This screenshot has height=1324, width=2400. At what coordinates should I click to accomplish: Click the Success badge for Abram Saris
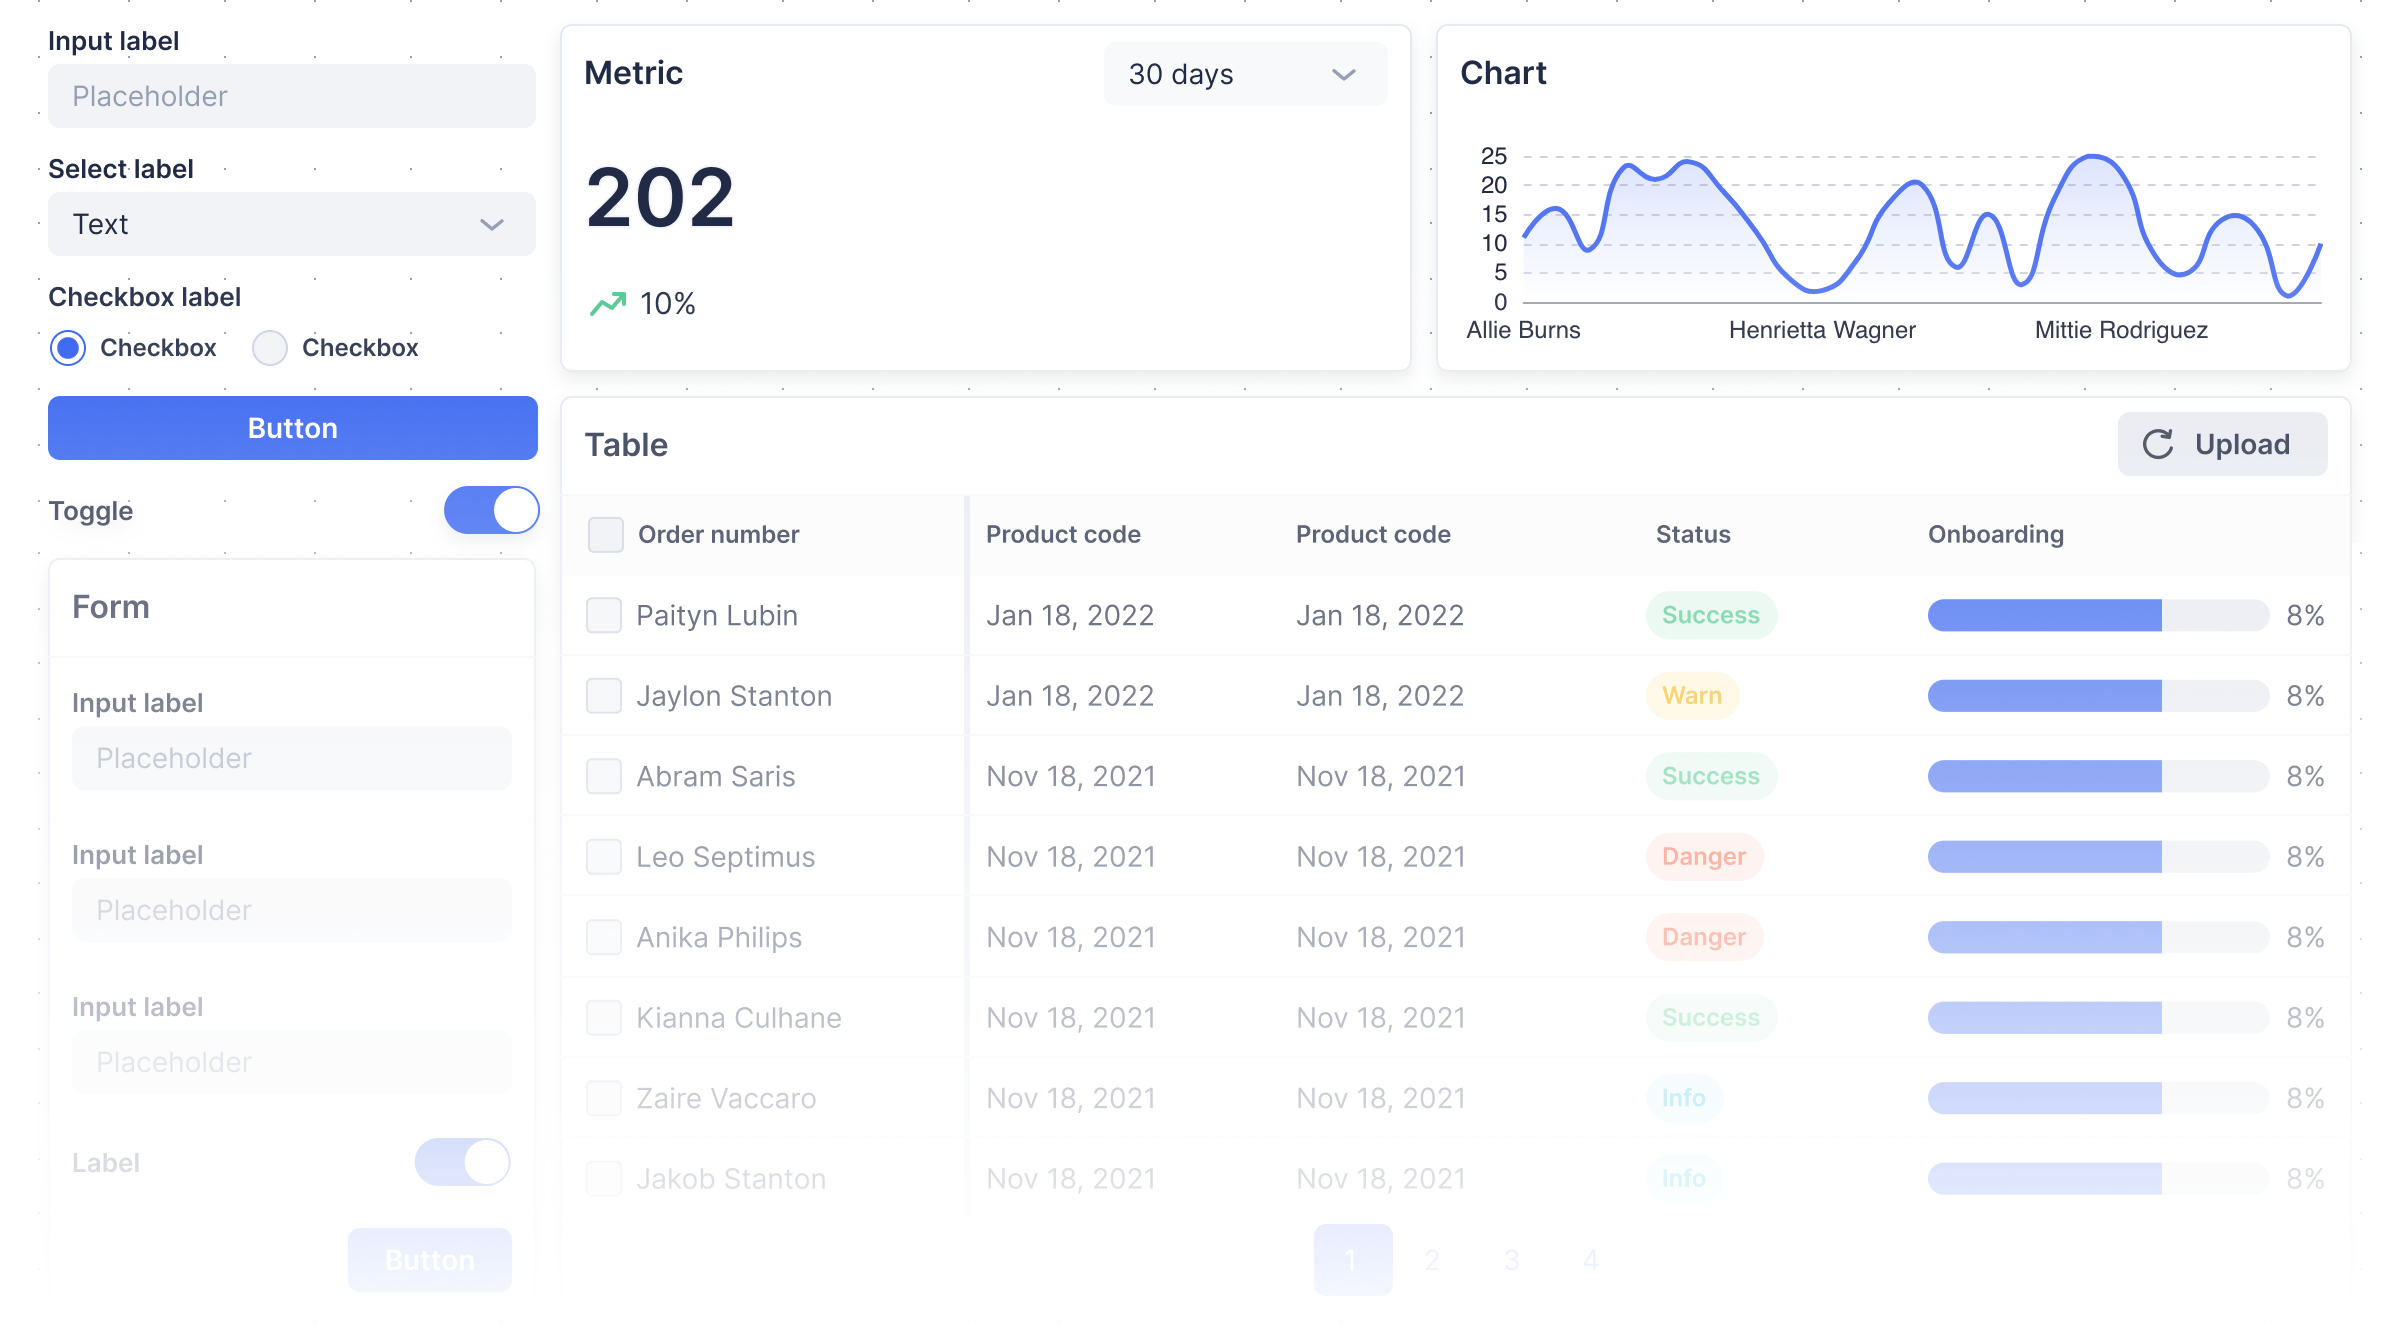pos(1711,775)
